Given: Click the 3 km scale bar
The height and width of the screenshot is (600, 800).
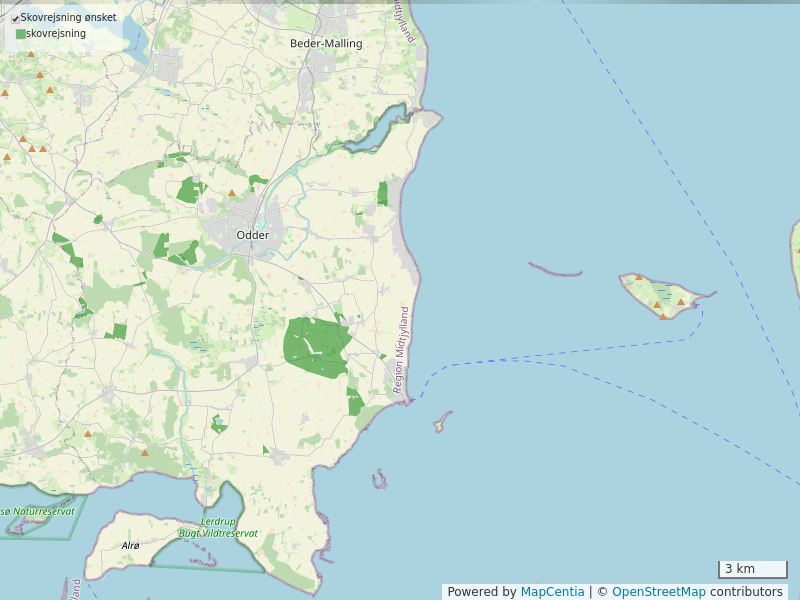Looking at the screenshot, I should coord(752,570).
